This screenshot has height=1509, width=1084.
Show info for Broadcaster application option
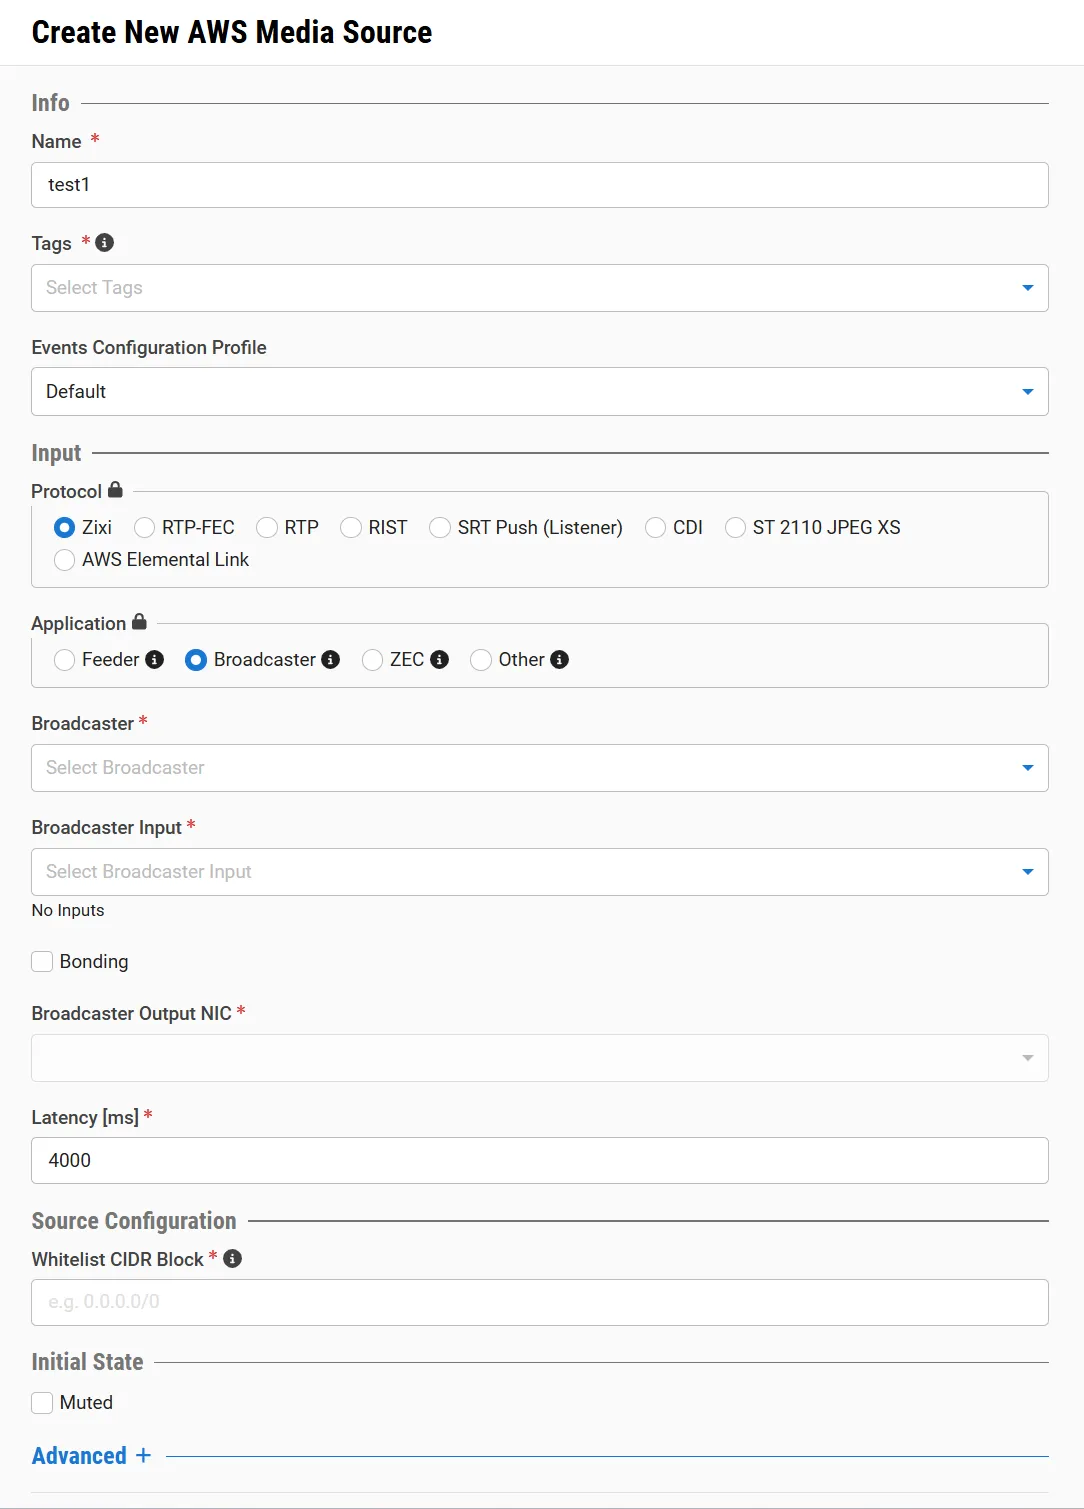331,660
